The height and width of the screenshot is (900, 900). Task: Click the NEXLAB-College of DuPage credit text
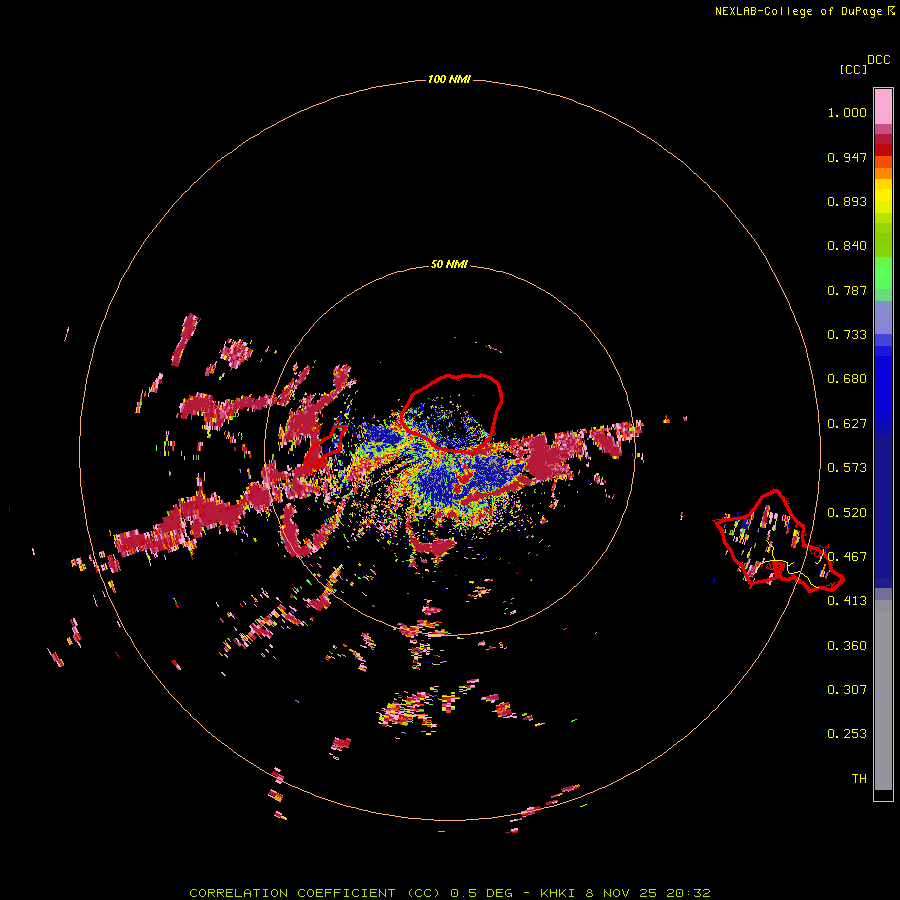(798, 11)
